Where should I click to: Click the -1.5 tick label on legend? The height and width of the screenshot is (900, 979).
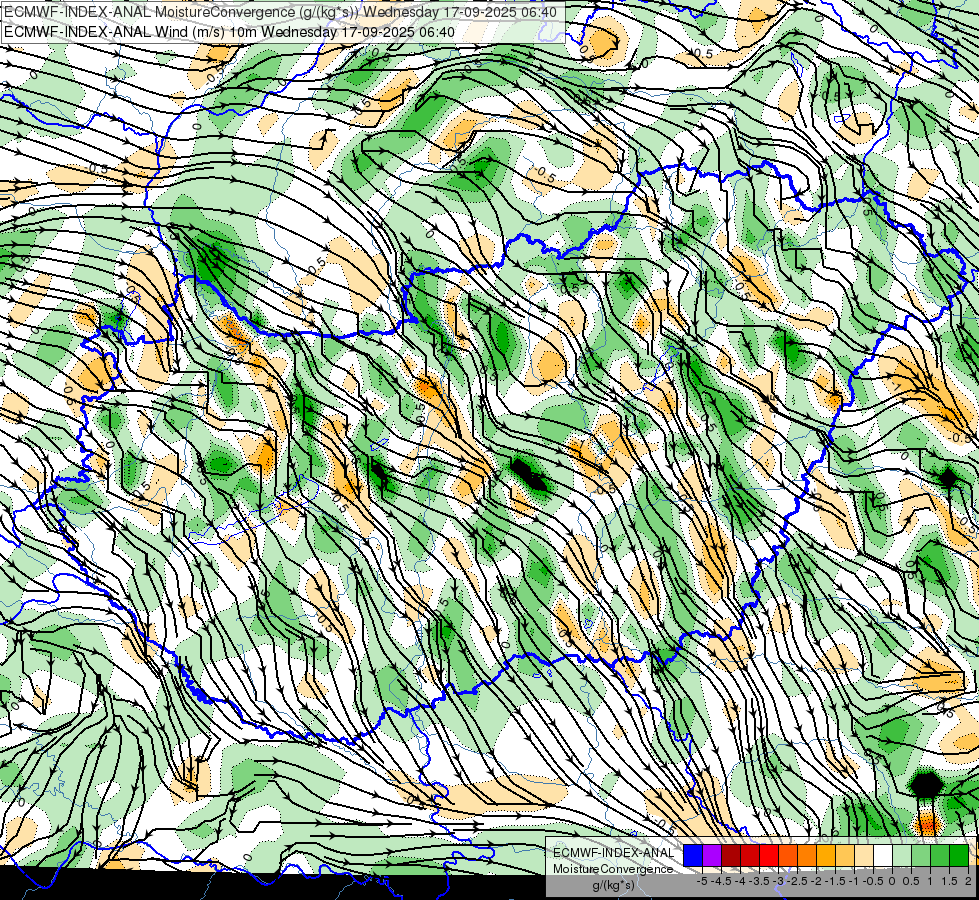click(x=835, y=881)
